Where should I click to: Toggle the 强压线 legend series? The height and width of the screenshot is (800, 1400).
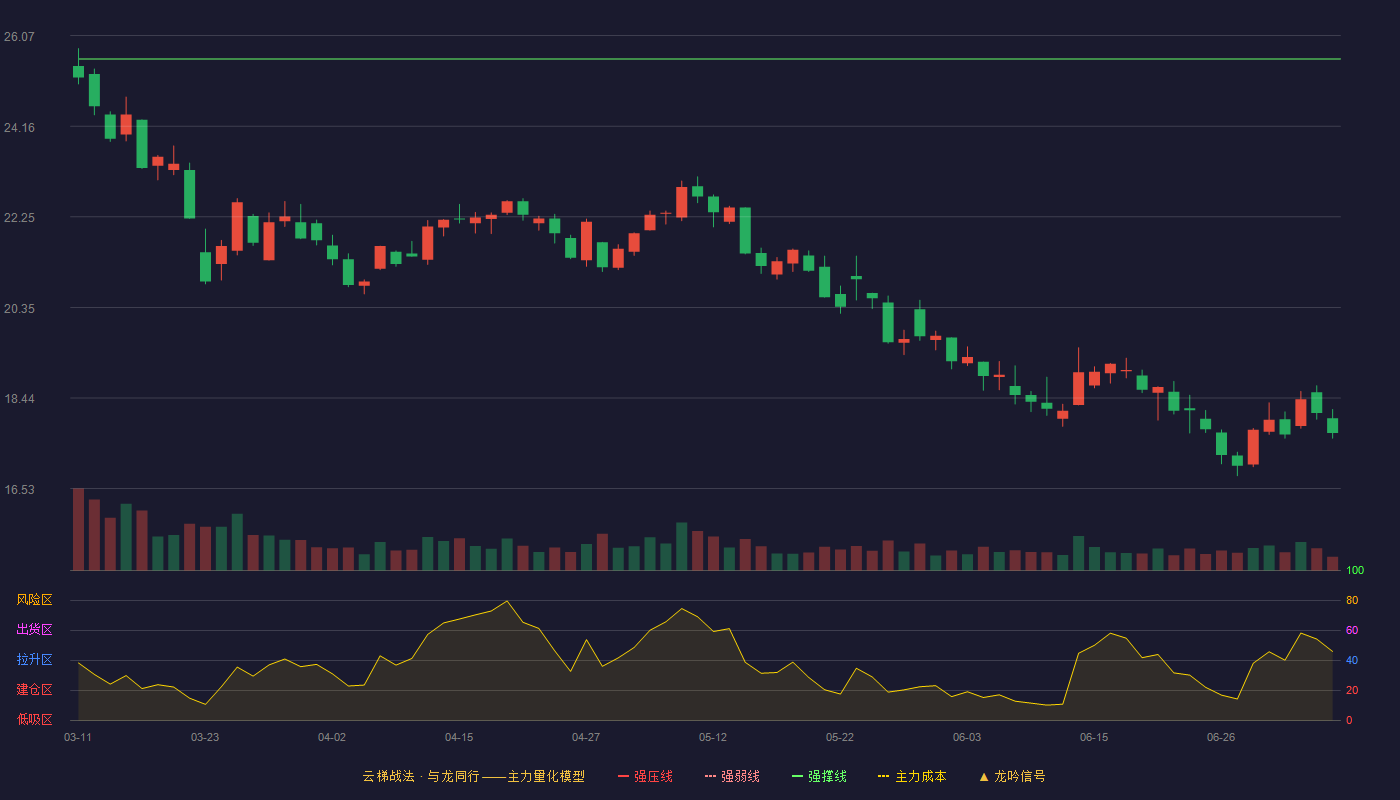tap(645, 776)
